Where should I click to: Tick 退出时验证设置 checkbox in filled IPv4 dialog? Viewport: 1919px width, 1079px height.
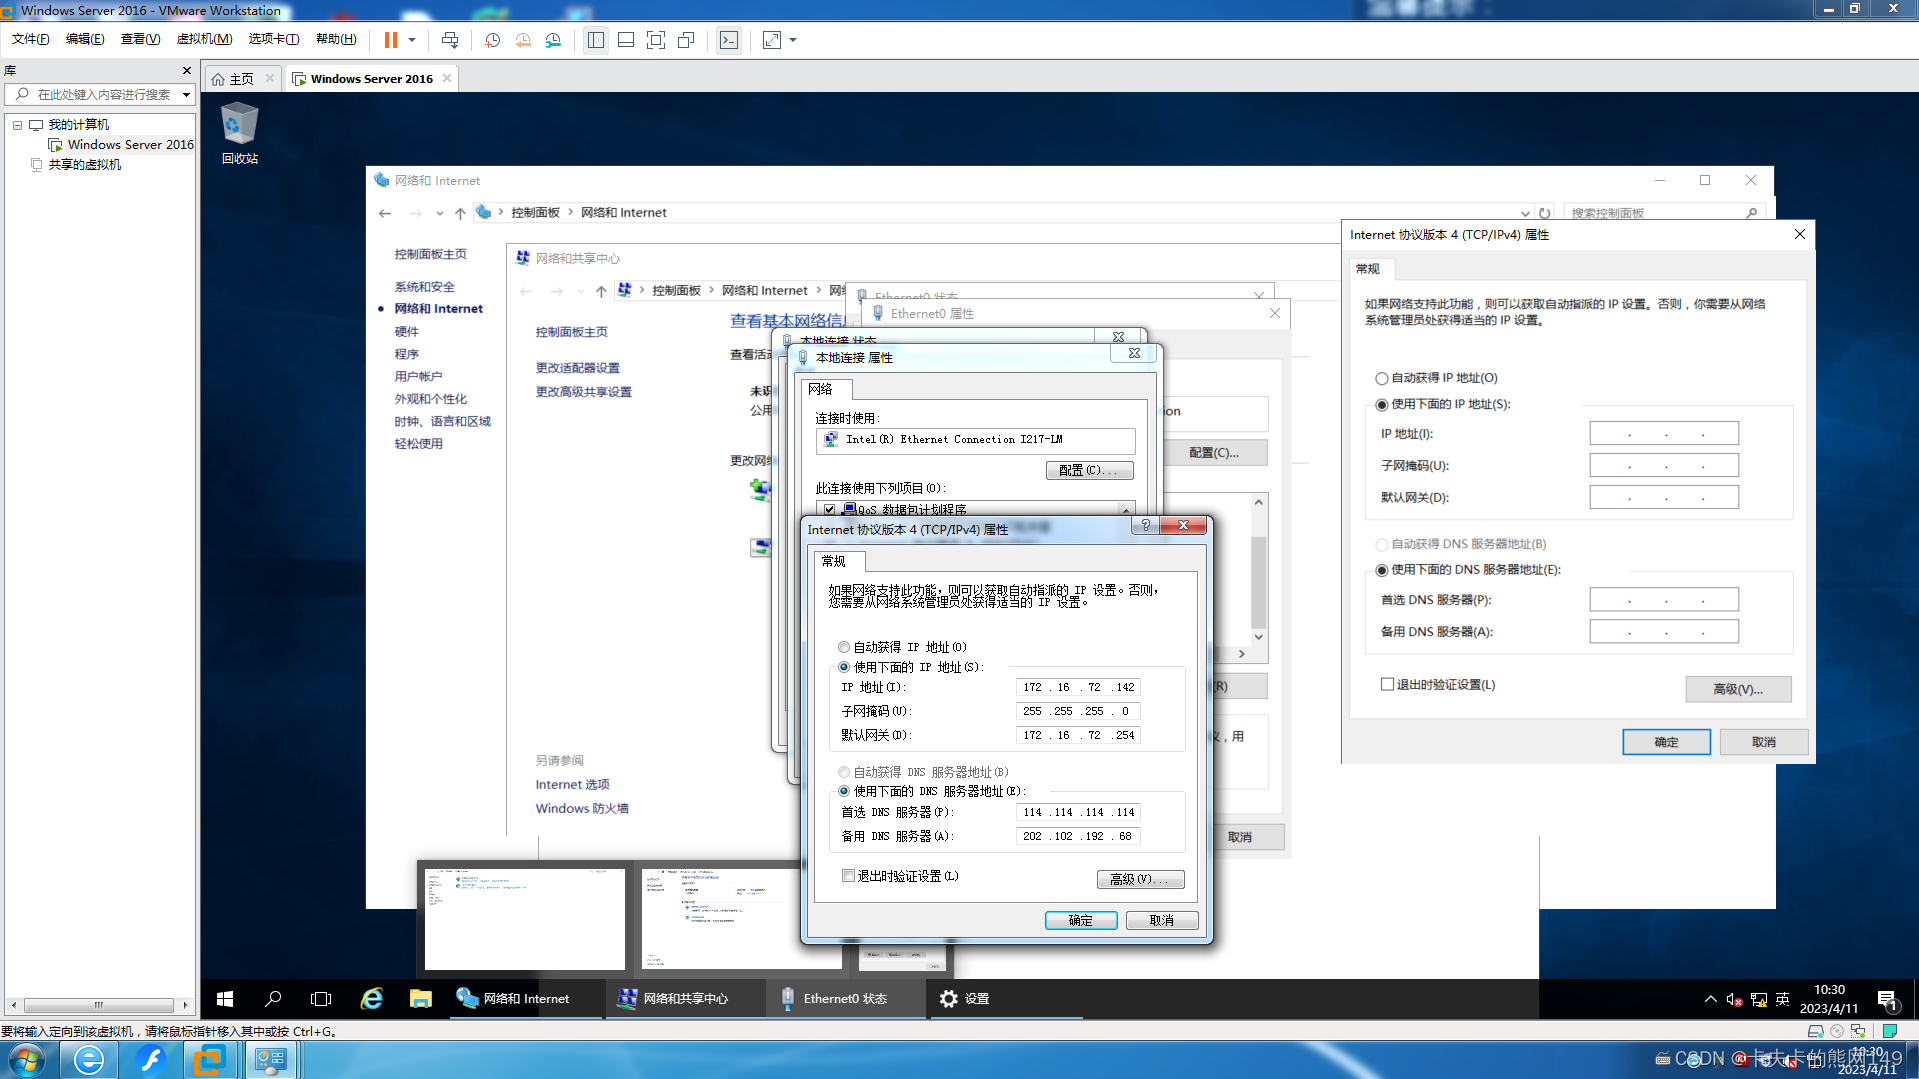click(848, 876)
